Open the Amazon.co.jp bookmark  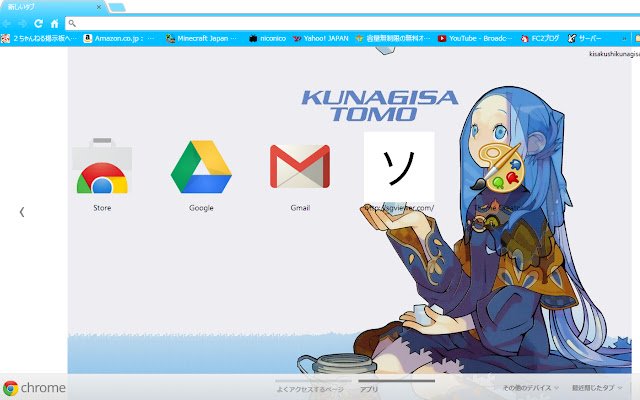click(119, 38)
